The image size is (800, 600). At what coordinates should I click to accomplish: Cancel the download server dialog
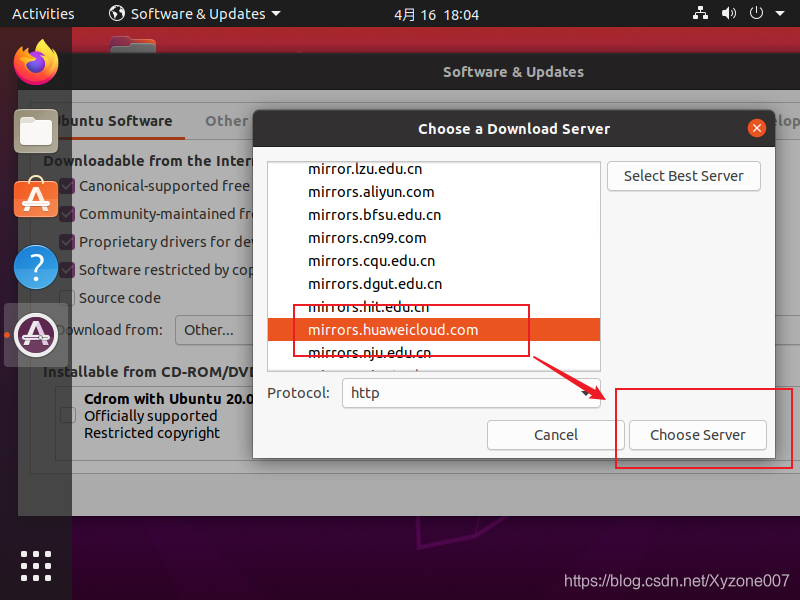tap(555, 435)
